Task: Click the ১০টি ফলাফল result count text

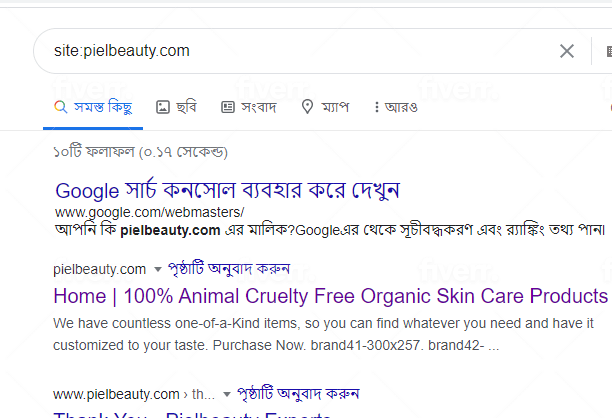Action: click(140, 151)
